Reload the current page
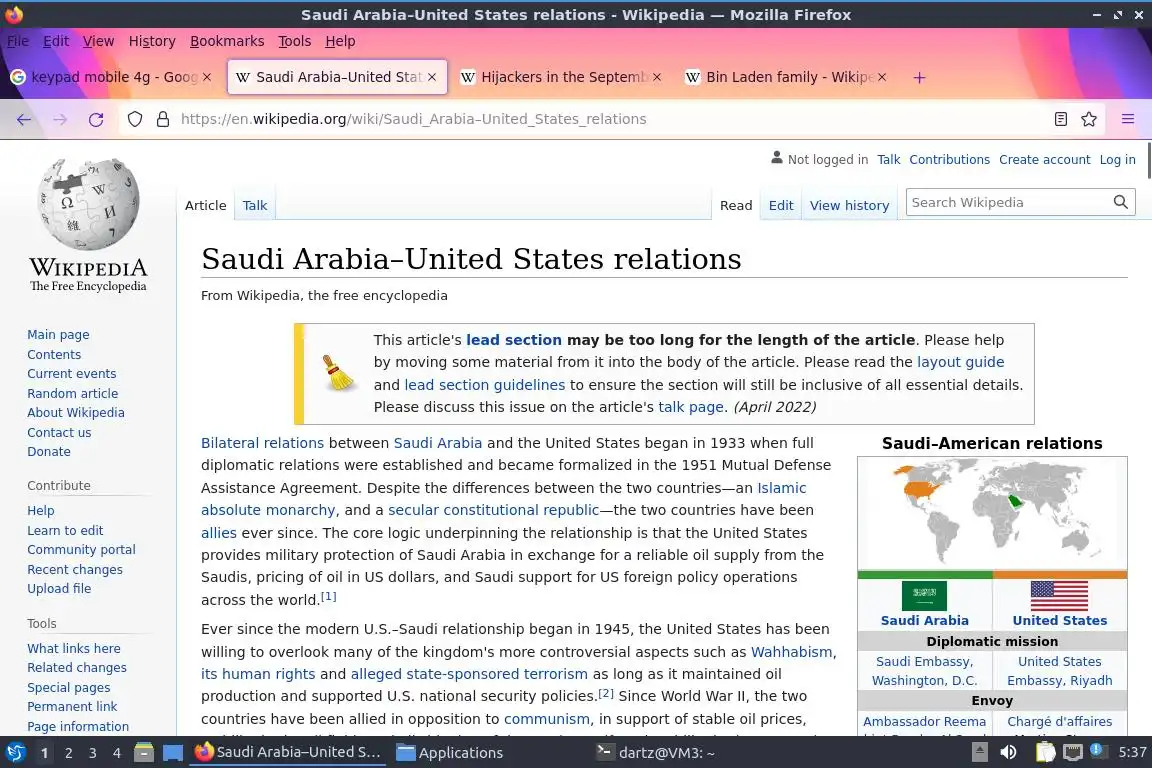The width and height of the screenshot is (1152, 768). click(x=96, y=119)
